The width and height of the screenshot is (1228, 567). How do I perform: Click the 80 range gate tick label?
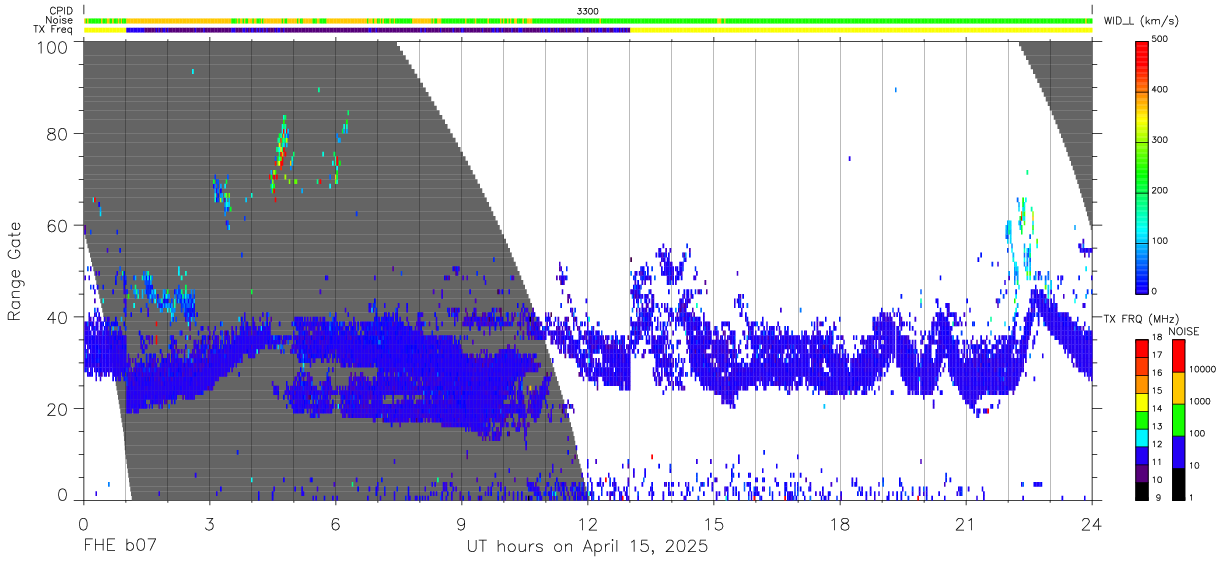[x=57, y=134]
